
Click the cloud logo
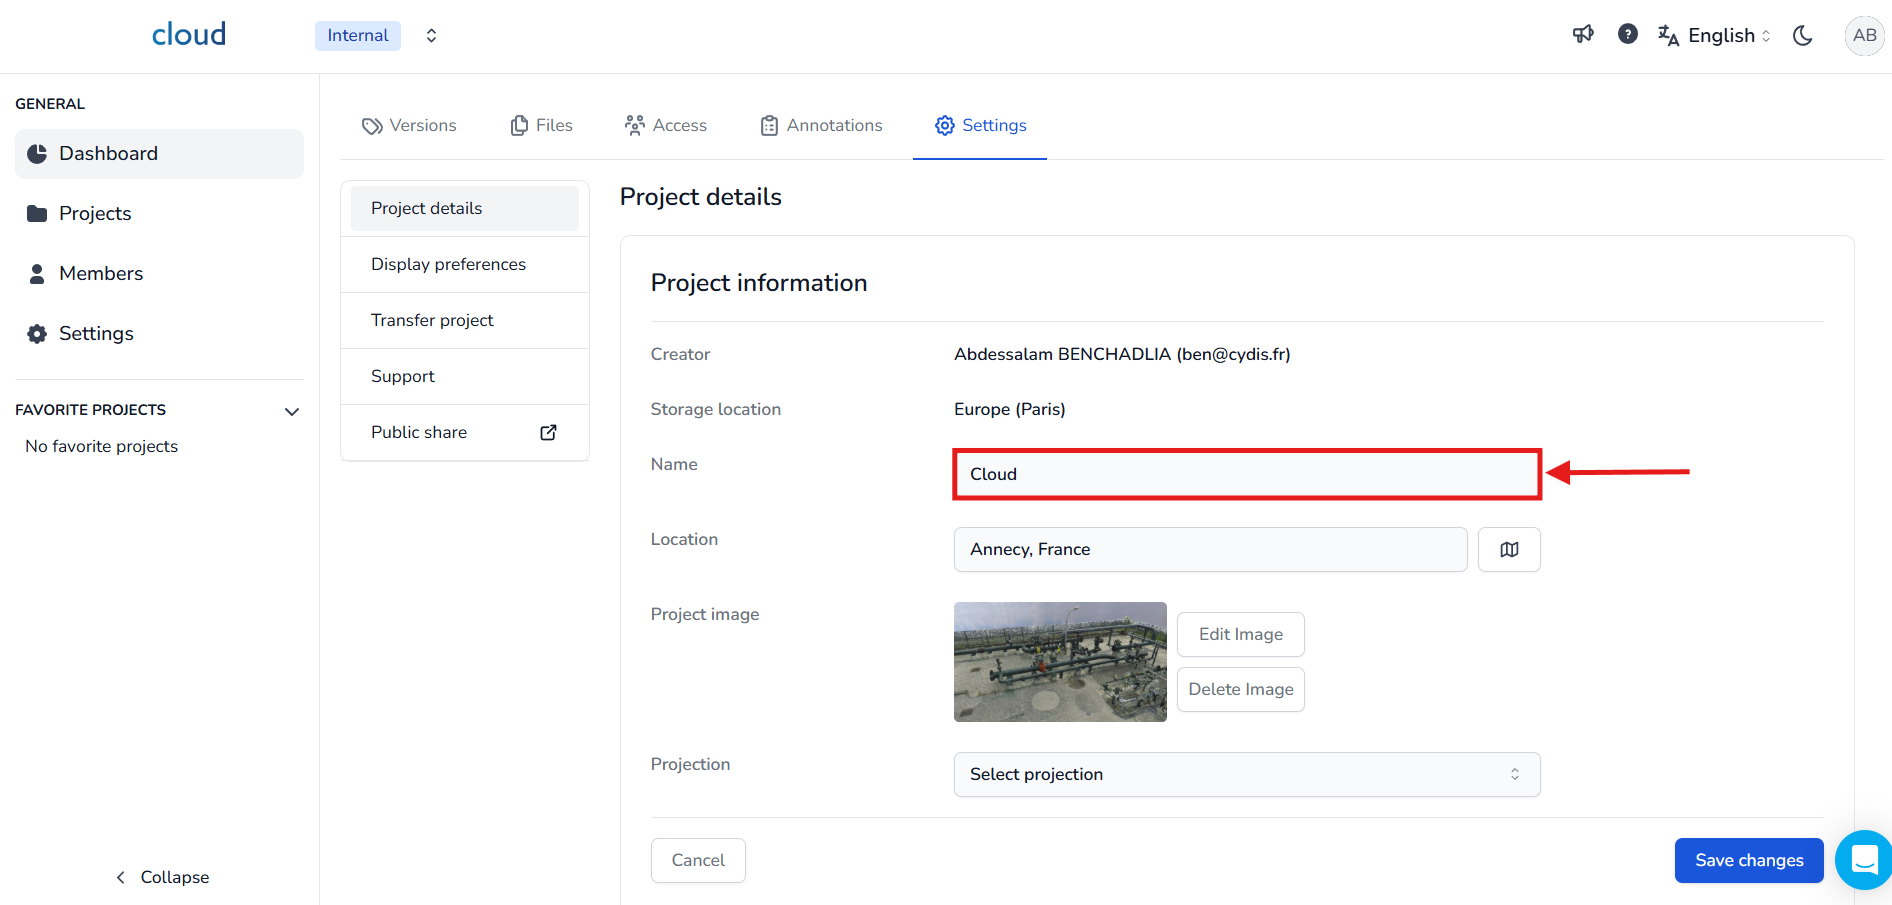[189, 35]
